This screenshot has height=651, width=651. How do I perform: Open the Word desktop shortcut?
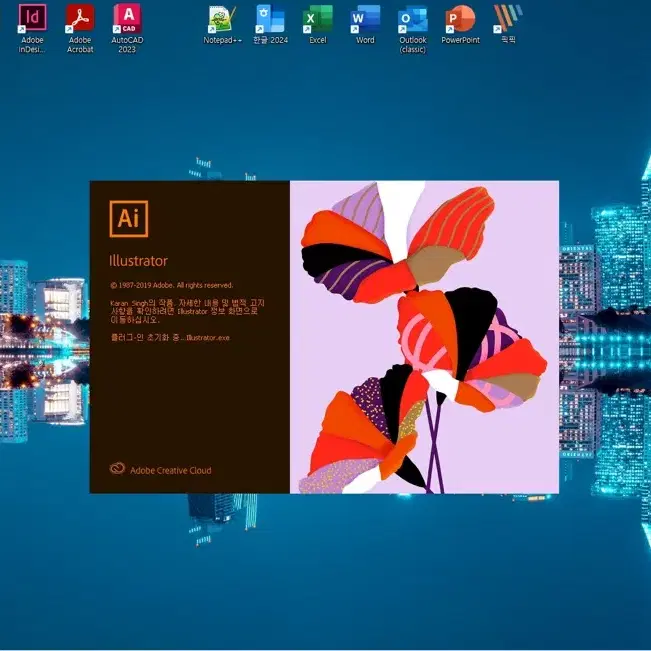click(x=365, y=25)
